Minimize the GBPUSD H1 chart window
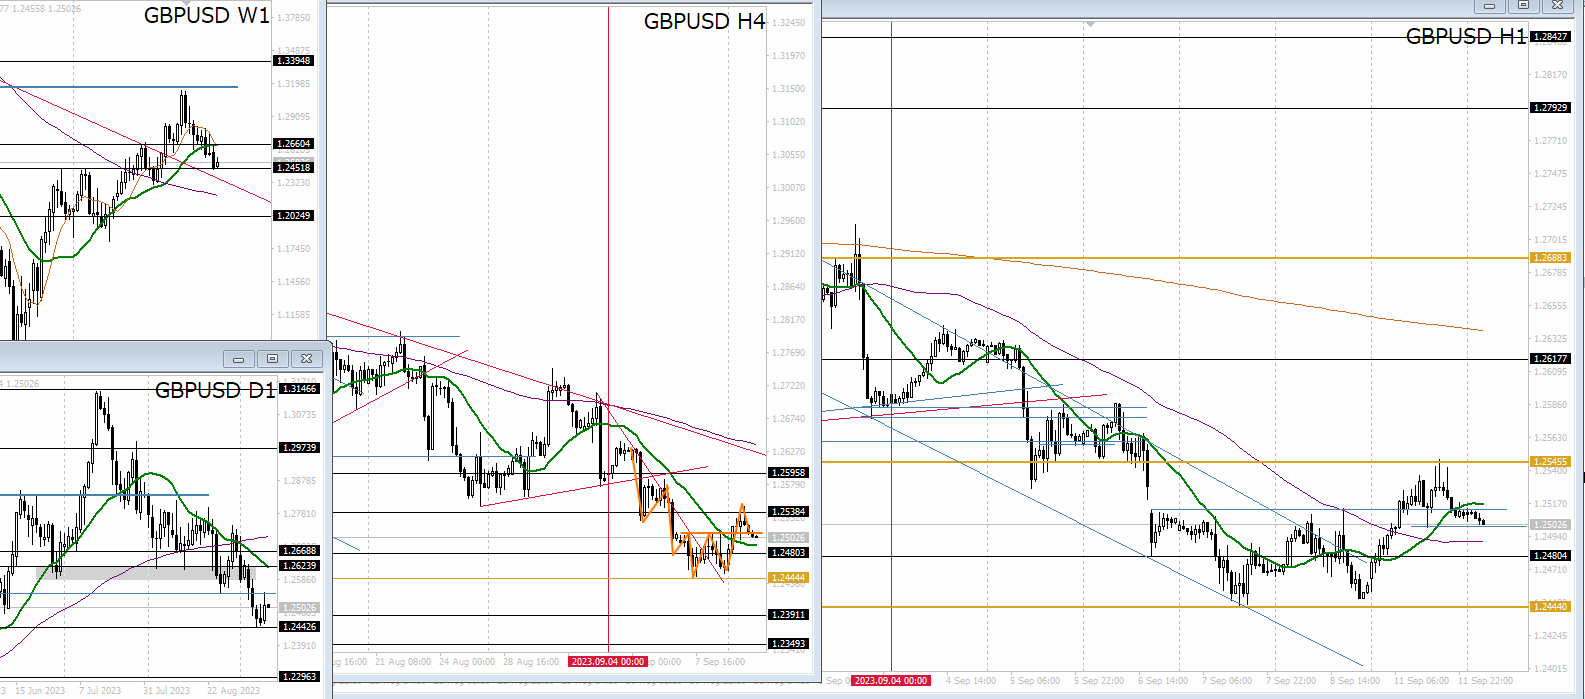This screenshot has width=1585, height=699. (1489, 6)
